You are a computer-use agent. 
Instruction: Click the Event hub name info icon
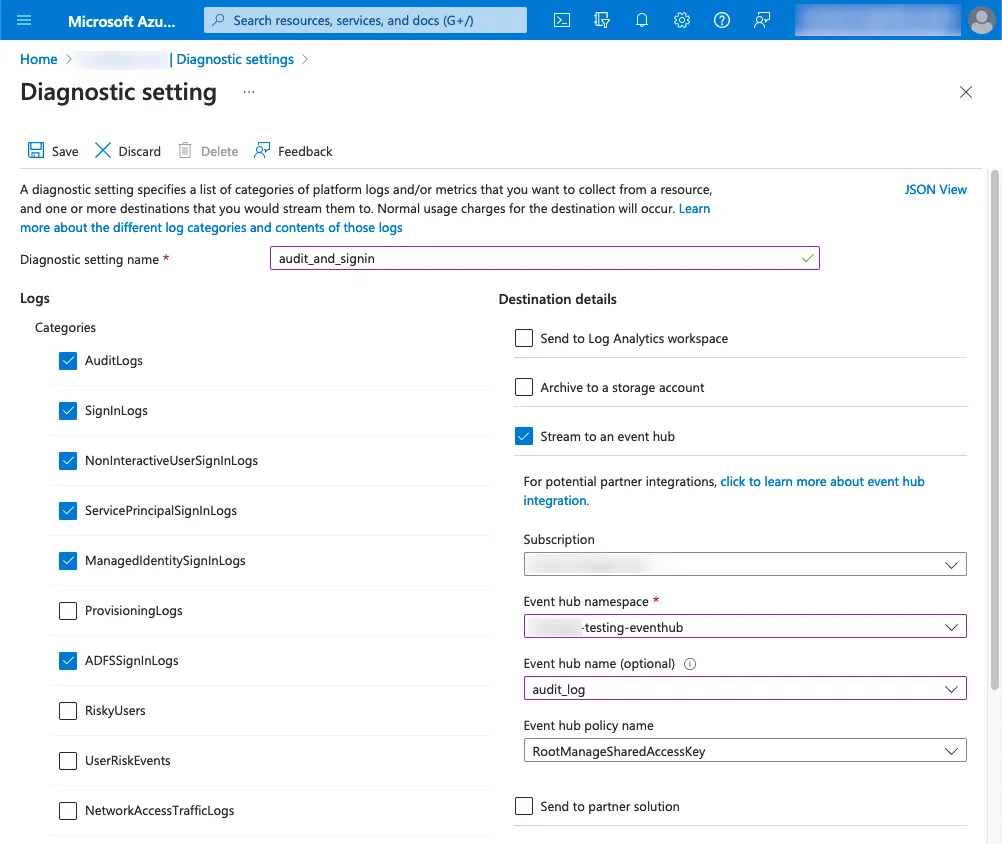[x=690, y=664]
